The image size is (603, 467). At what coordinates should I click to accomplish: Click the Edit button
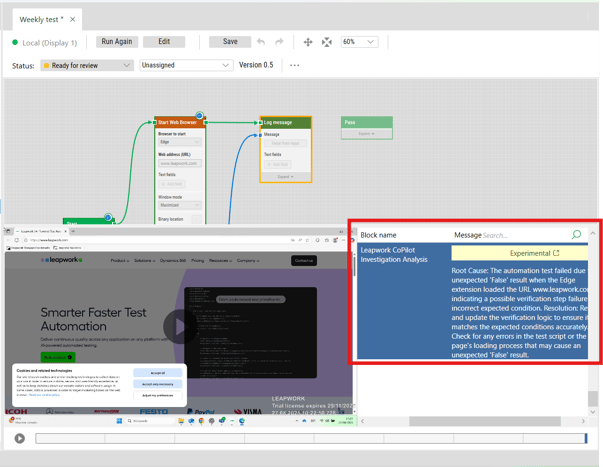[164, 42]
